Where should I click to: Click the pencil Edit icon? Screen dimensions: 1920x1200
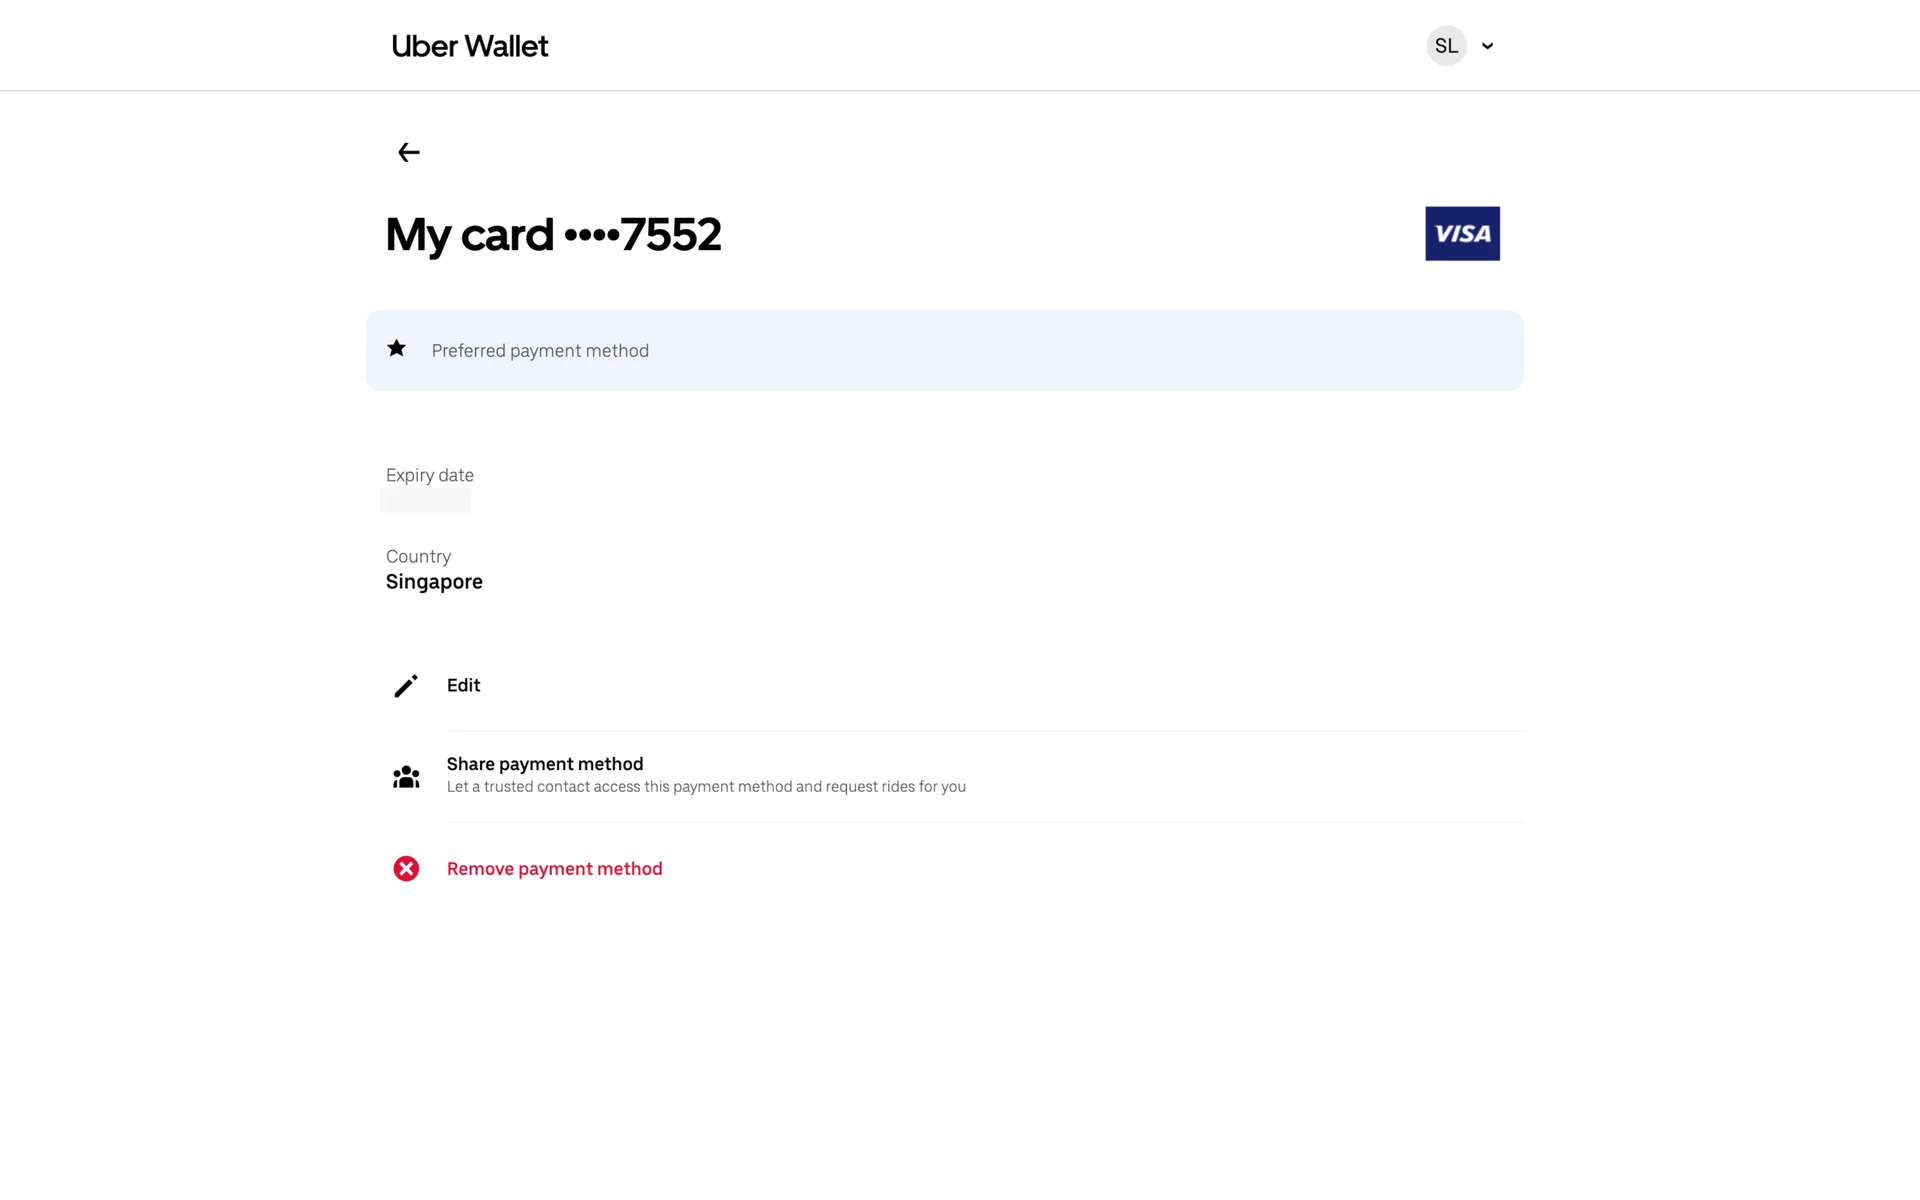tap(406, 686)
